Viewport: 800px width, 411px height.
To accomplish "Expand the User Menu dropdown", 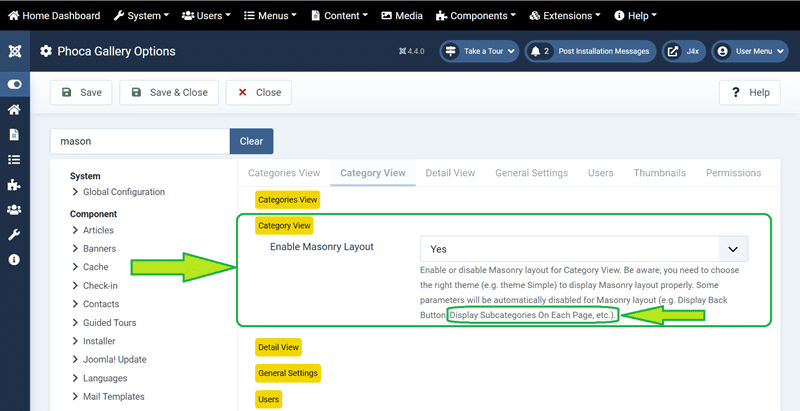I will click(749, 51).
